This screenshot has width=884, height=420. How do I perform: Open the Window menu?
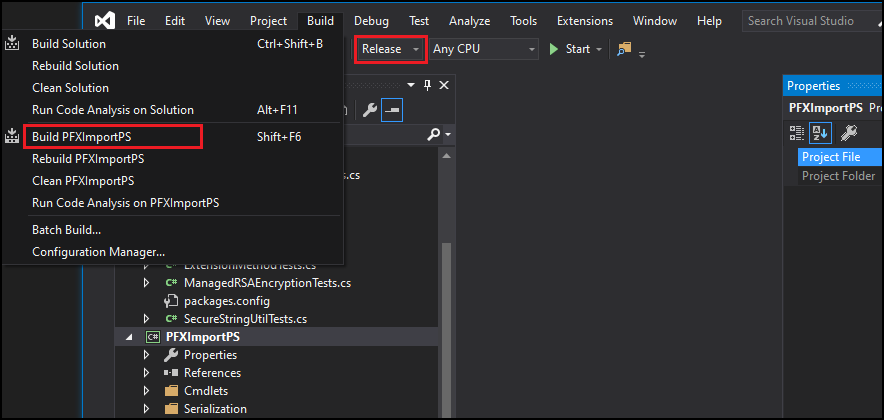tap(655, 21)
